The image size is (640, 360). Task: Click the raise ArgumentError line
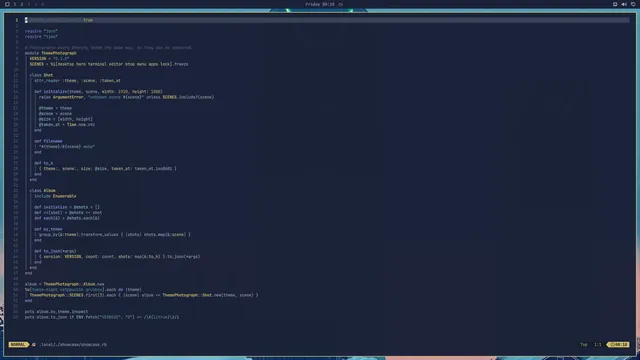point(127,97)
